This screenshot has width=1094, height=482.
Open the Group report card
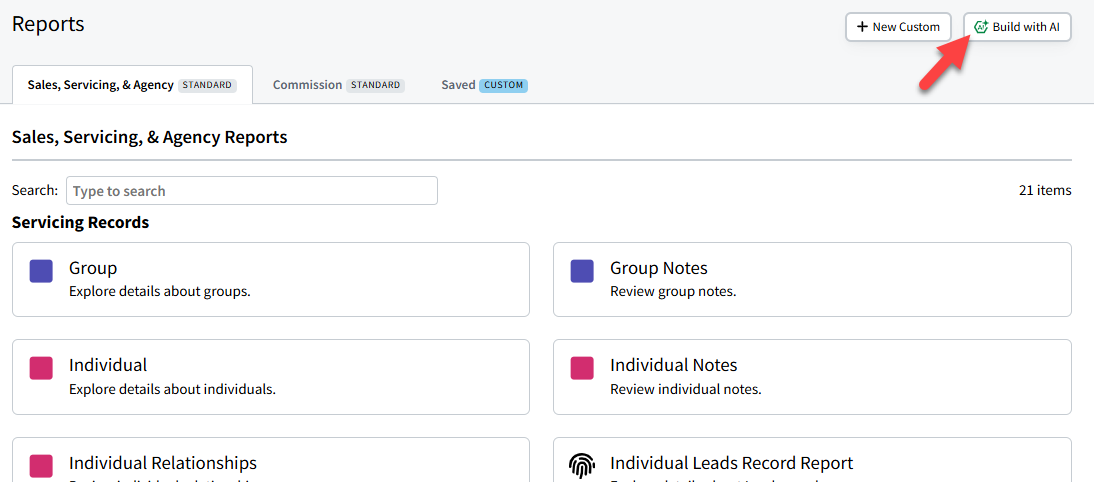pyautogui.click(x=271, y=280)
